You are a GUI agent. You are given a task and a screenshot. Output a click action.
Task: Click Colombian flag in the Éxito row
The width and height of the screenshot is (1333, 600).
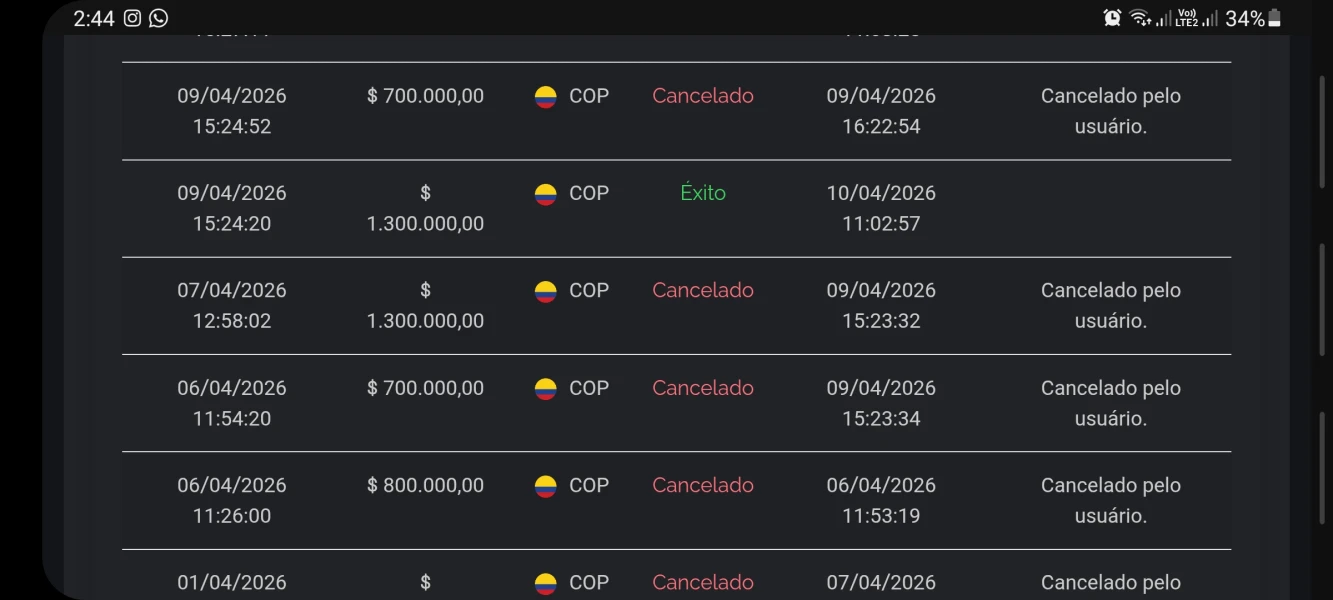click(x=545, y=194)
